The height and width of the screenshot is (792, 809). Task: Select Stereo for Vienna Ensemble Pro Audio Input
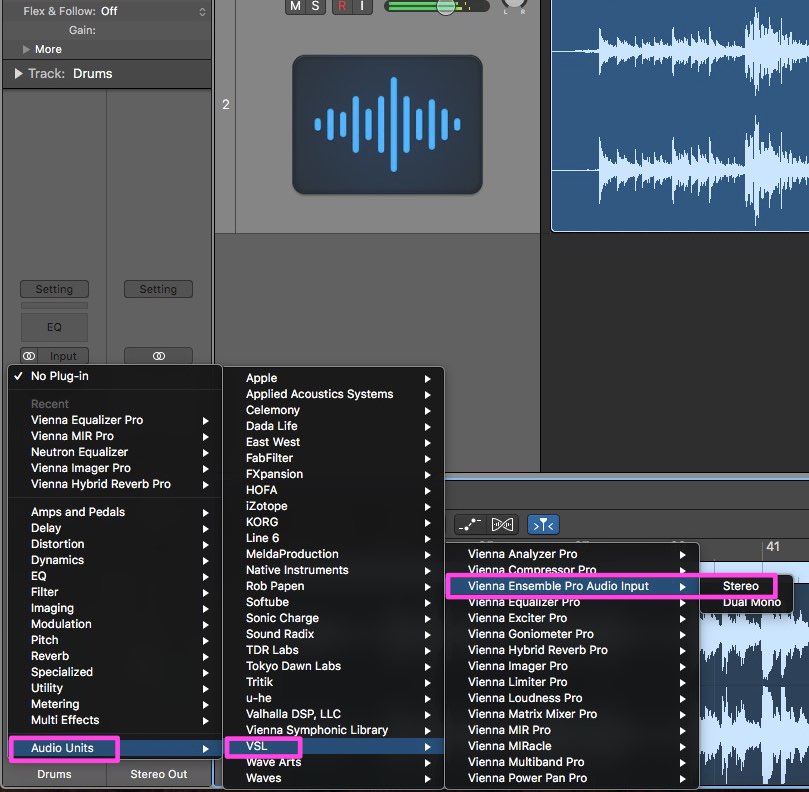740,586
